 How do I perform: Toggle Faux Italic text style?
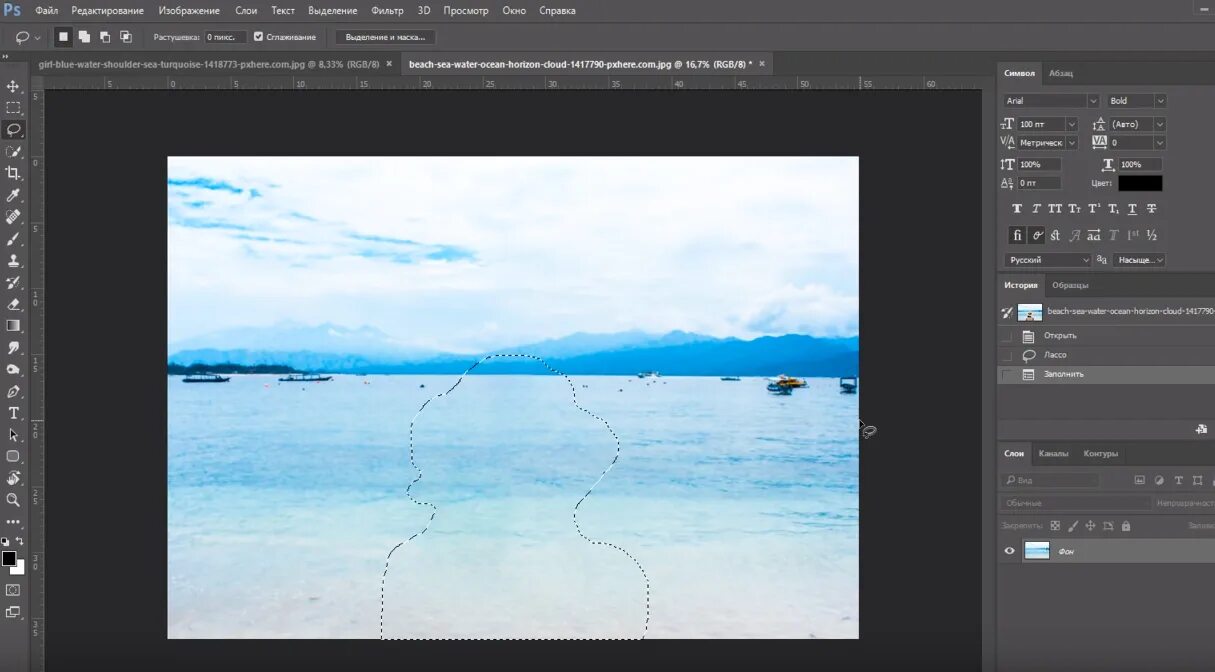1036,209
